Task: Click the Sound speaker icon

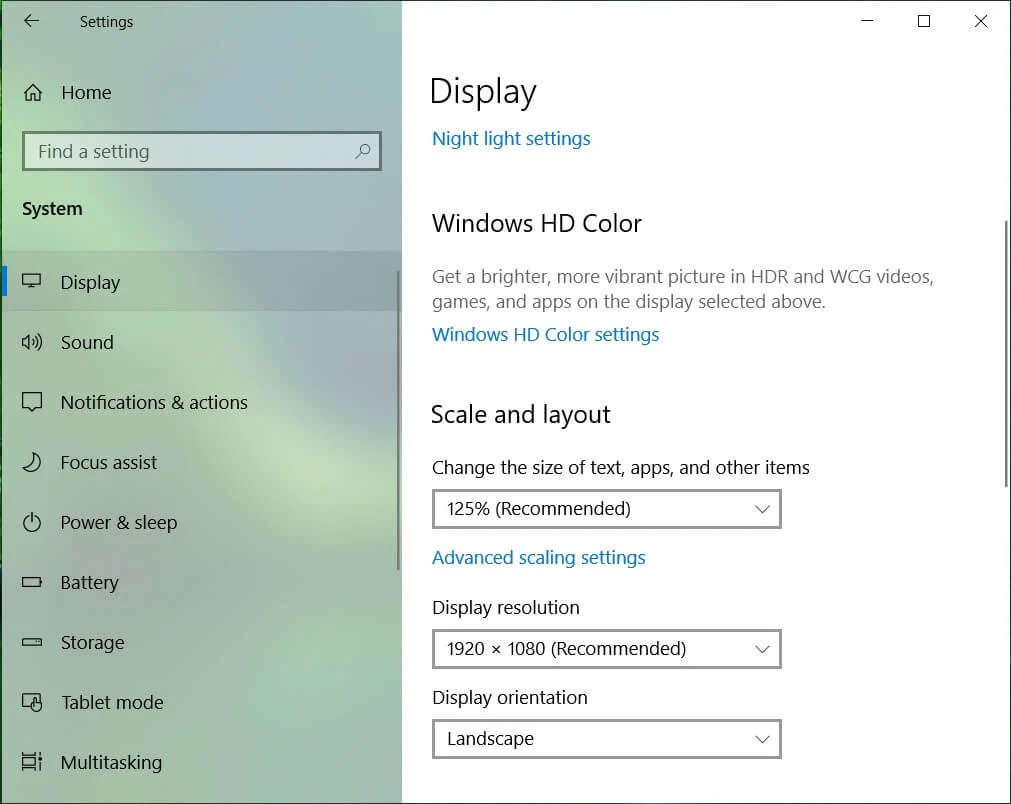Action: pyautogui.click(x=32, y=342)
